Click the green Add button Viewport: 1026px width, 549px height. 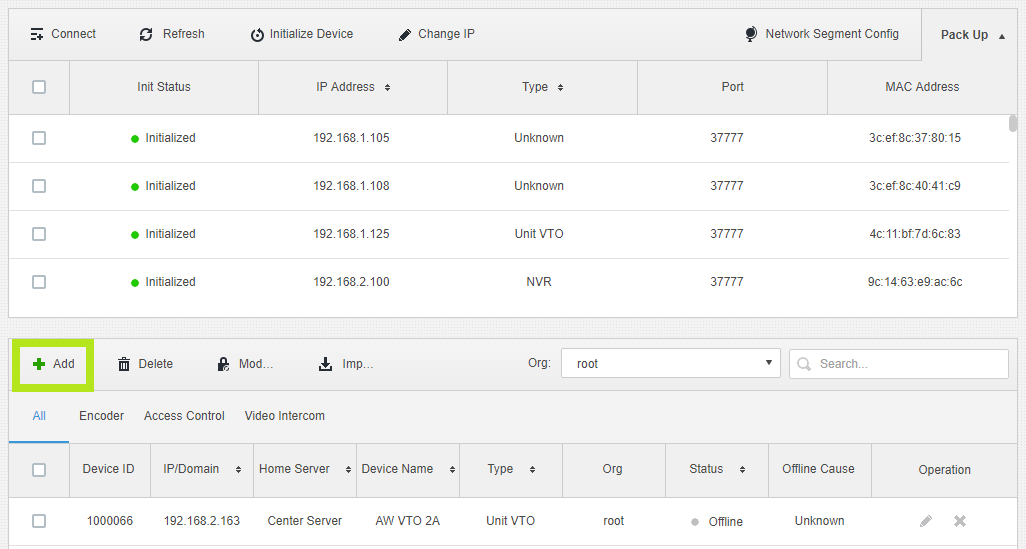click(x=53, y=364)
